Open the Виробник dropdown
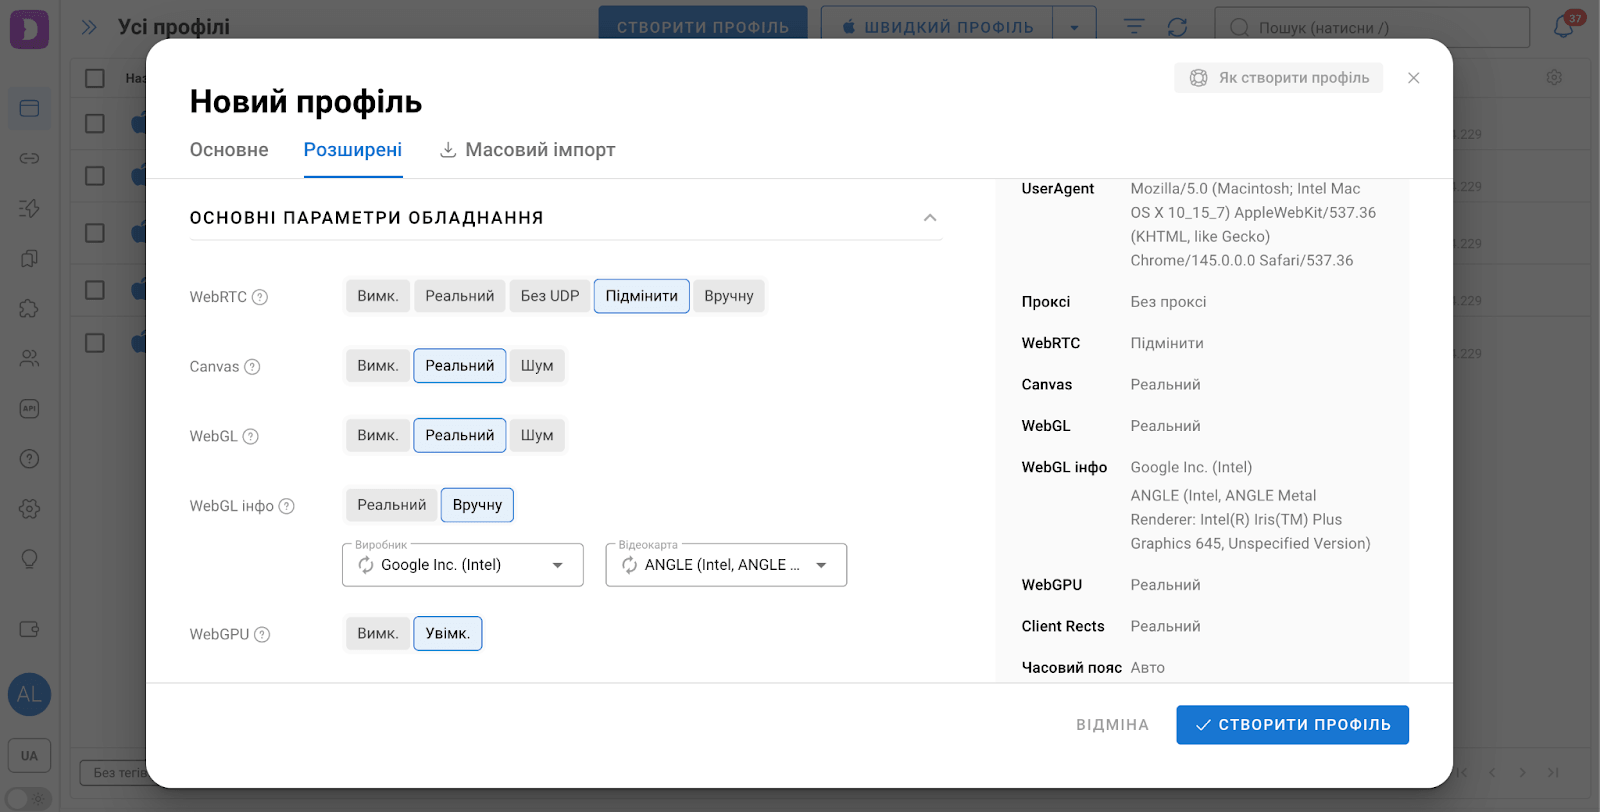The height and width of the screenshot is (812, 1600). pyautogui.click(x=558, y=565)
